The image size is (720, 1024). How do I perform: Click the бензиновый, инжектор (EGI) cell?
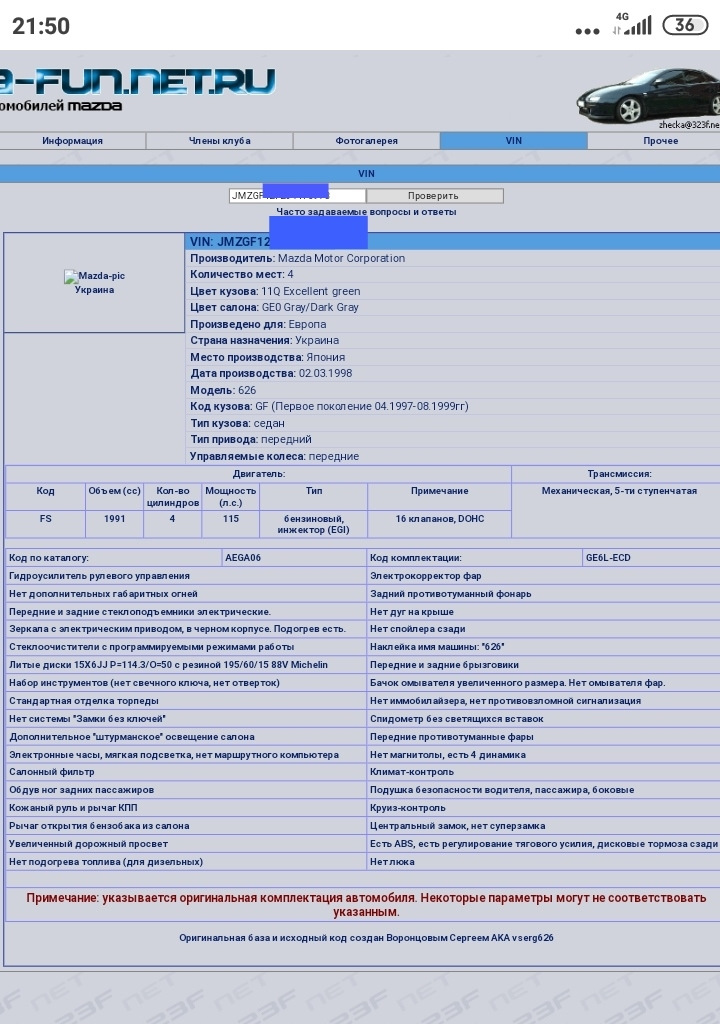click(314, 524)
